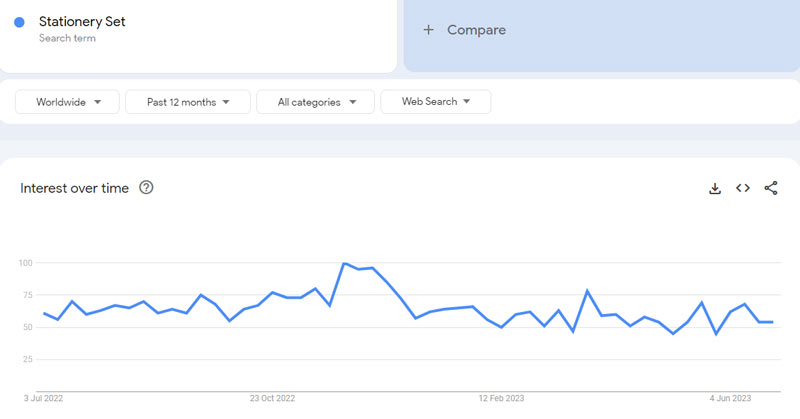Expand the All categories dropdown
The width and height of the screenshot is (800, 419).
pyautogui.click(x=315, y=102)
